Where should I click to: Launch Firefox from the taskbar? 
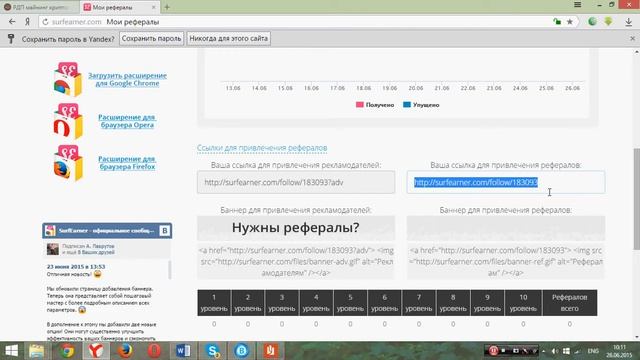point(125,351)
